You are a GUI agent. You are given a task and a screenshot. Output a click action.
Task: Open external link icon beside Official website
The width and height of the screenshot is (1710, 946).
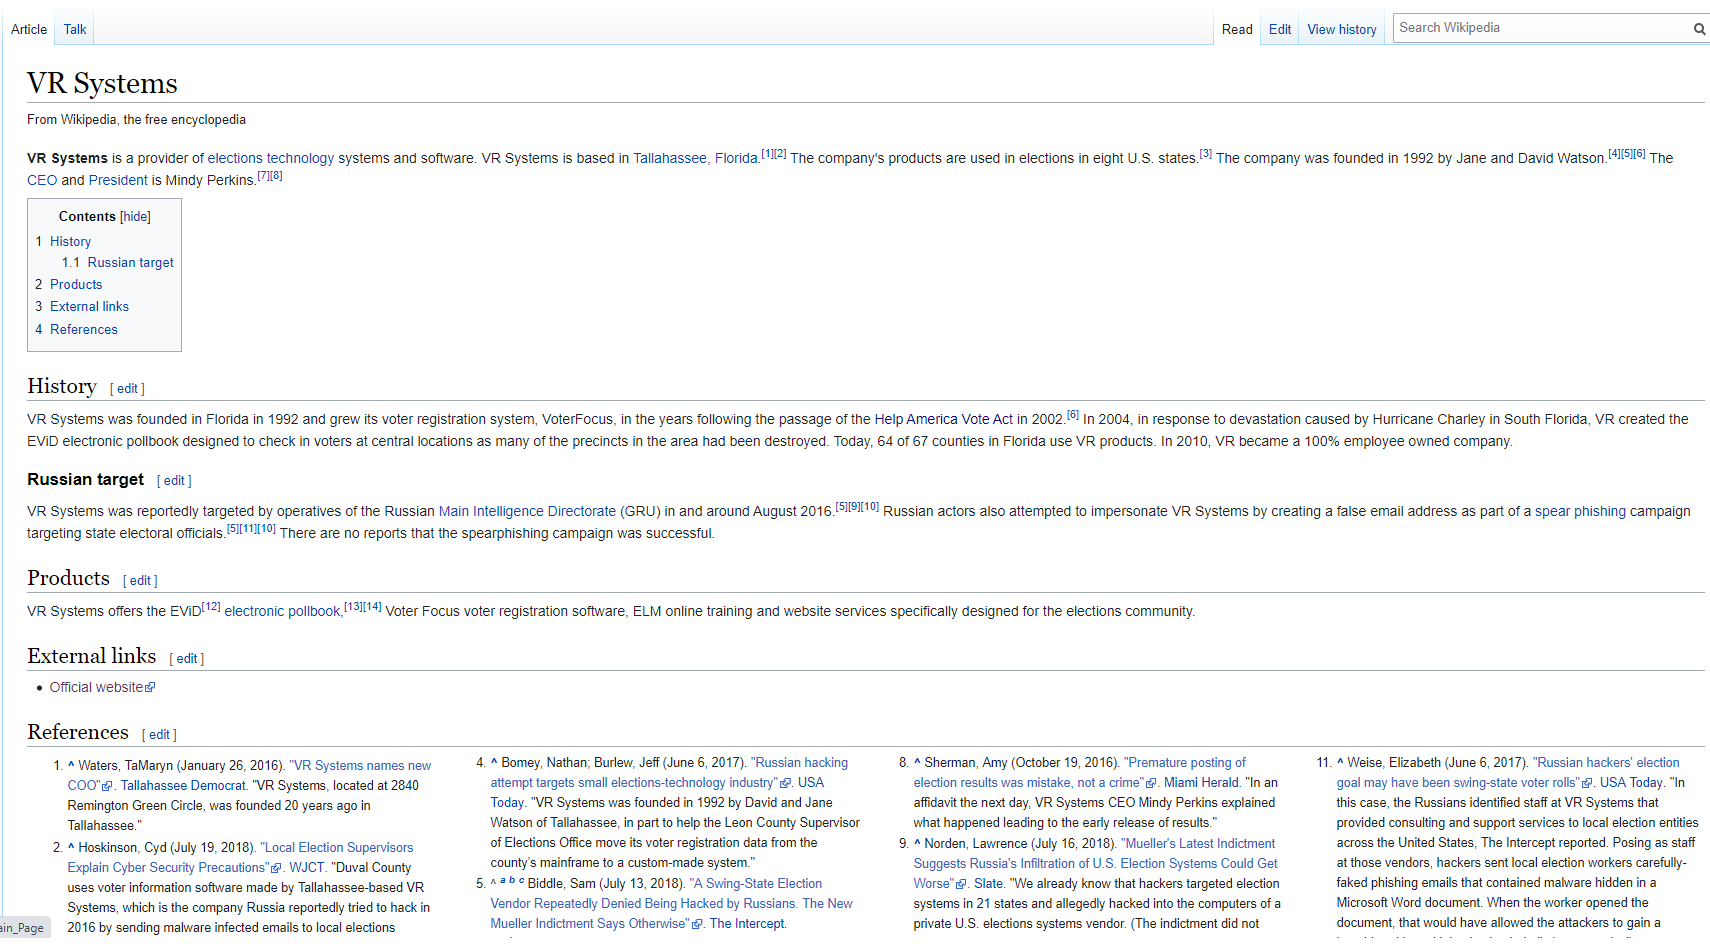[150, 688]
